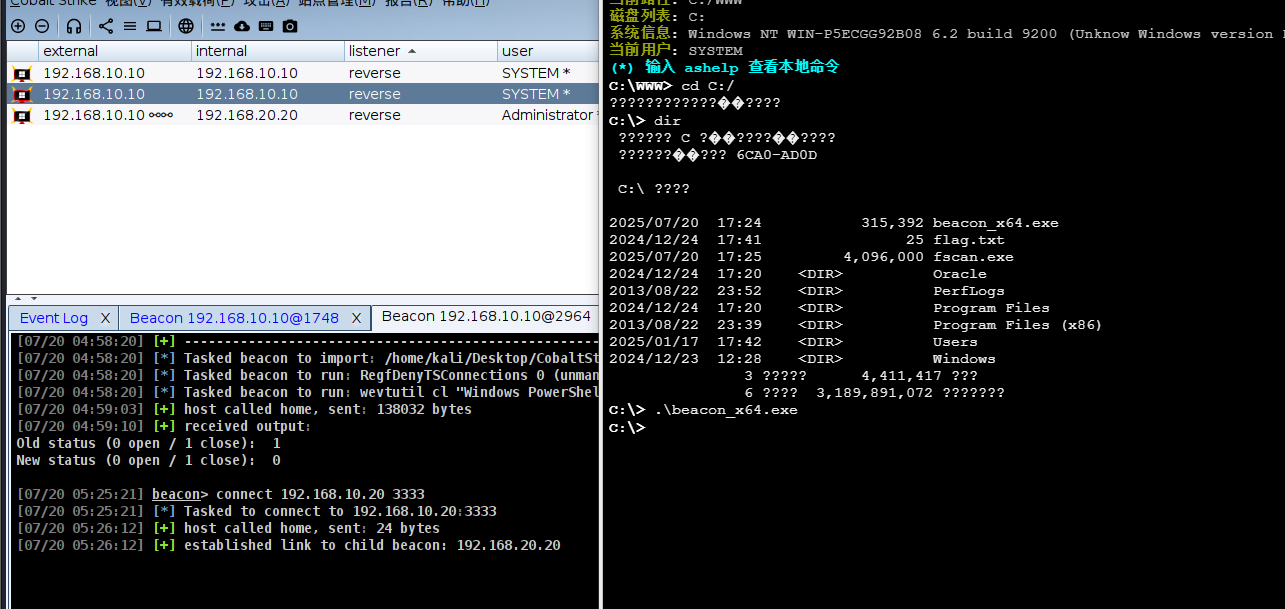Click the globe icon in toolbar
1285x609 pixels.
(186, 26)
